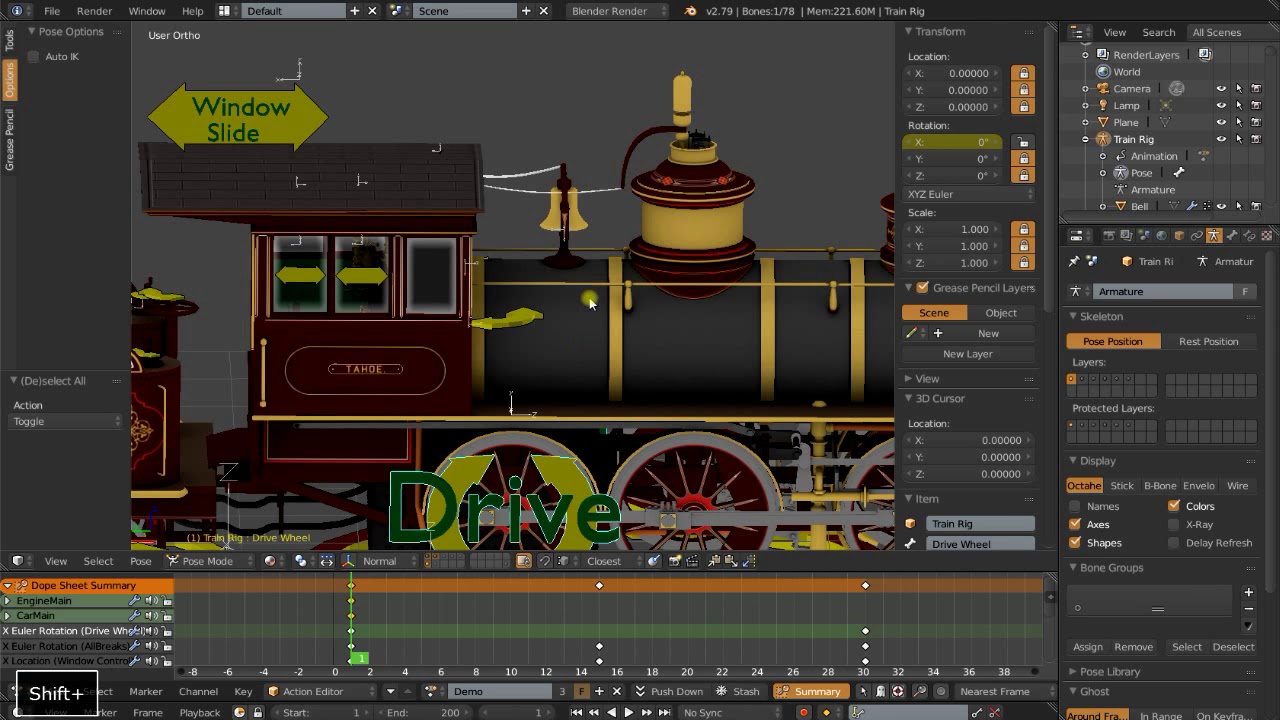1280x720 pixels.
Task: Browse actions icon left of Demo
Action: click(432, 691)
